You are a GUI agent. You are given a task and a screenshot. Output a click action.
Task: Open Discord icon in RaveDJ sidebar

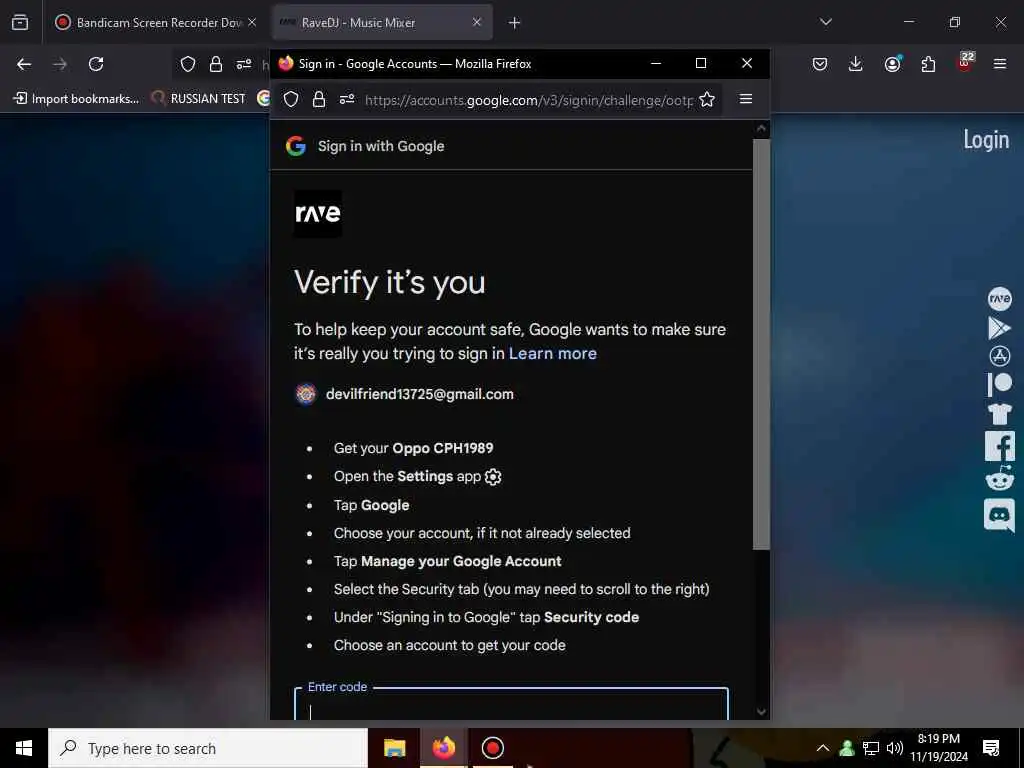tap(999, 514)
